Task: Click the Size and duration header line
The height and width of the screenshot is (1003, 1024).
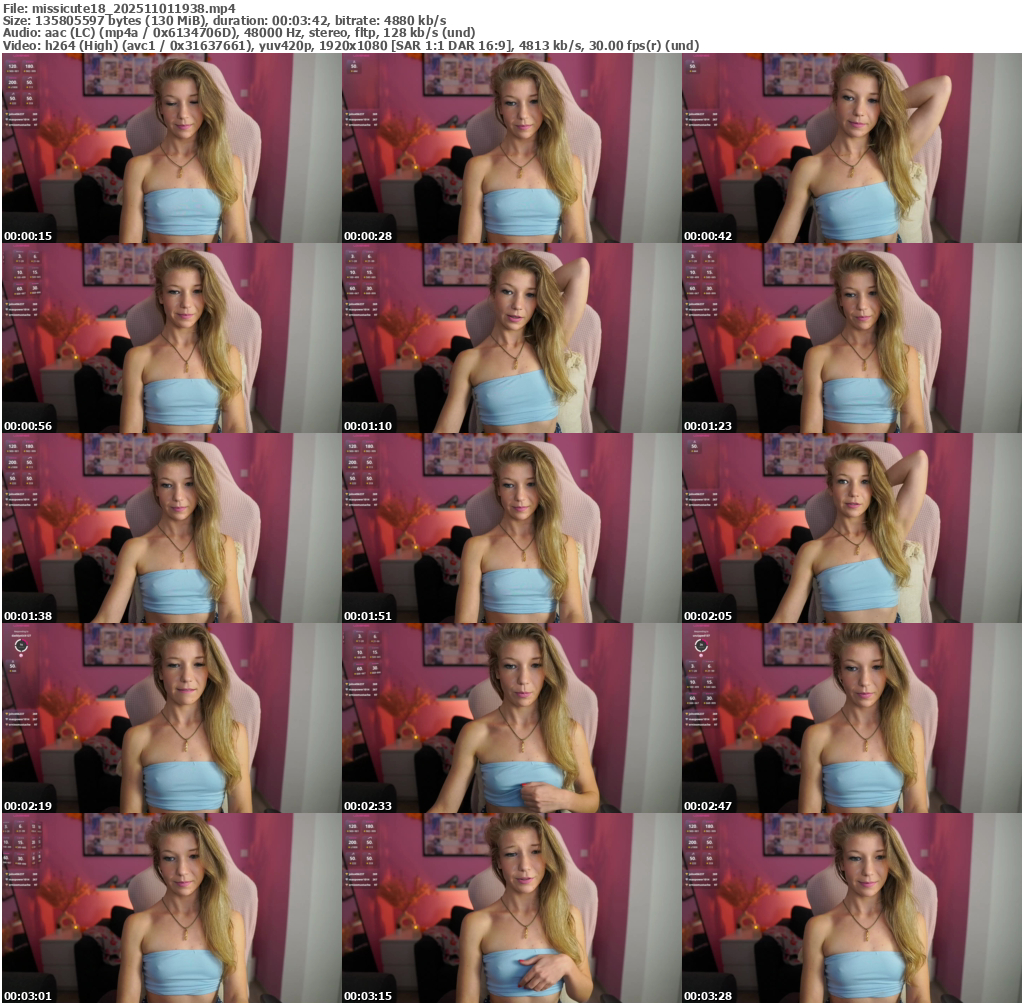Action: click(225, 20)
